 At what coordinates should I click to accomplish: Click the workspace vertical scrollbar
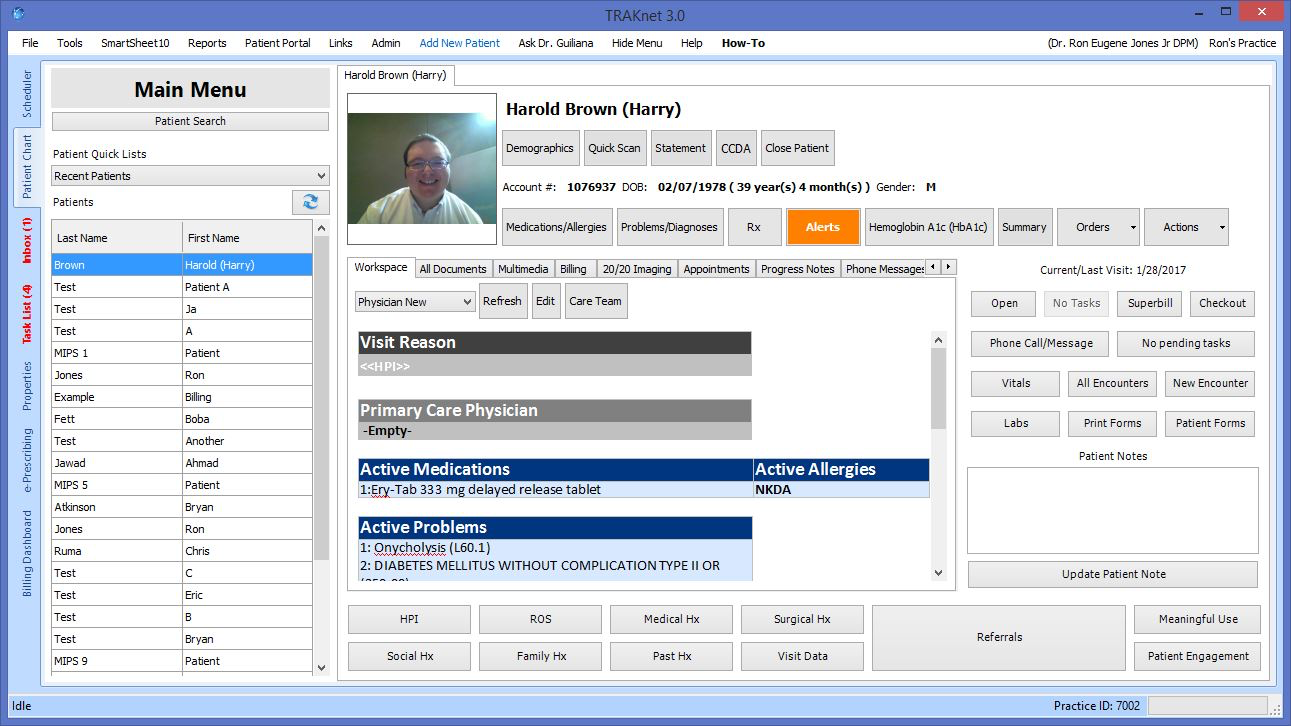(938, 455)
